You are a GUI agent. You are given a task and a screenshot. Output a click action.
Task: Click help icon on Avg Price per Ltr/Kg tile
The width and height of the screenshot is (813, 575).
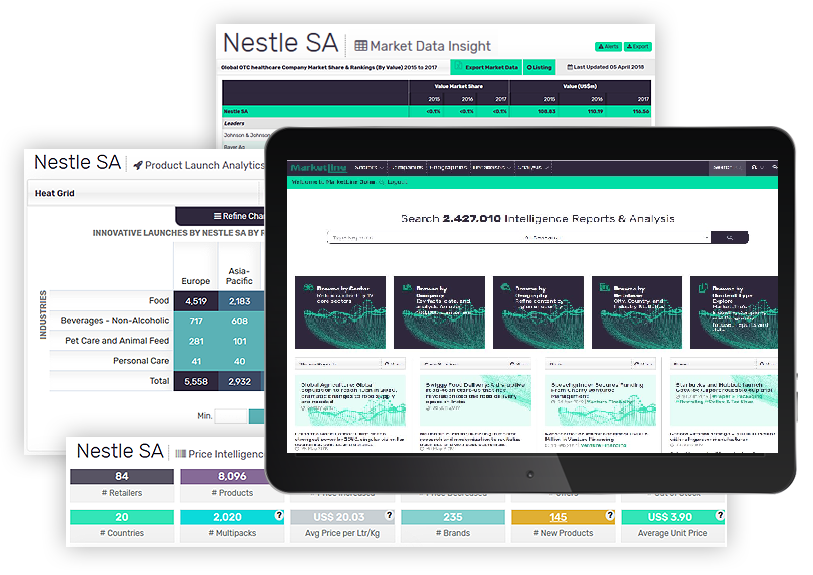point(389,515)
